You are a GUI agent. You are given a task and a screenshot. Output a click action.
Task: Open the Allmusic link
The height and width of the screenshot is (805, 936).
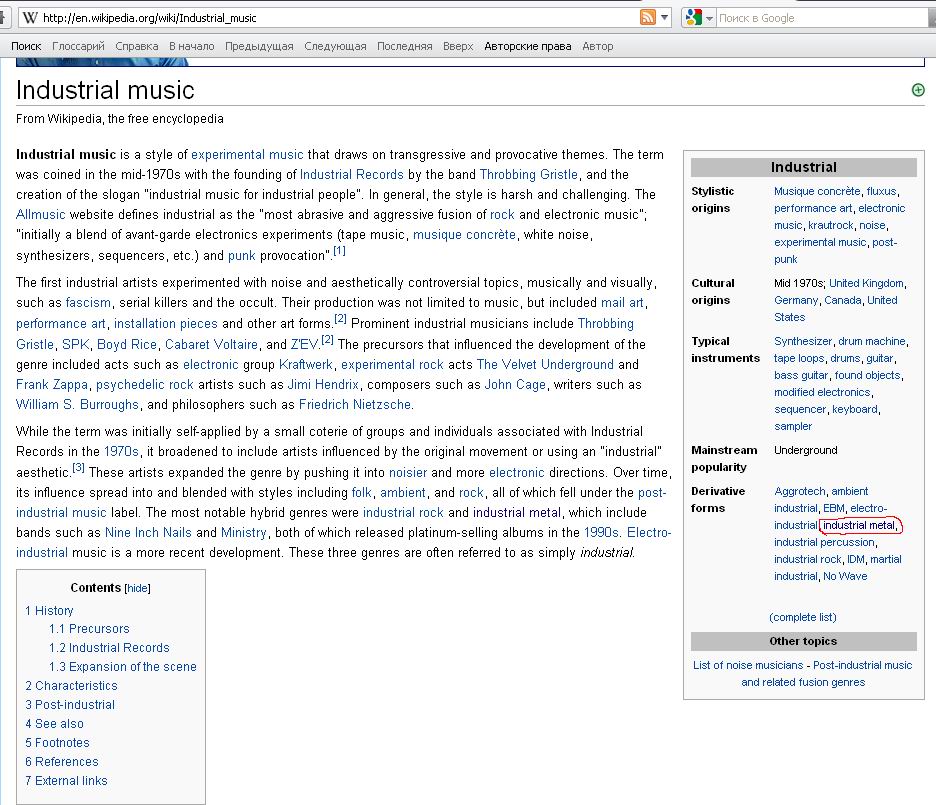(x=41, y=214)
